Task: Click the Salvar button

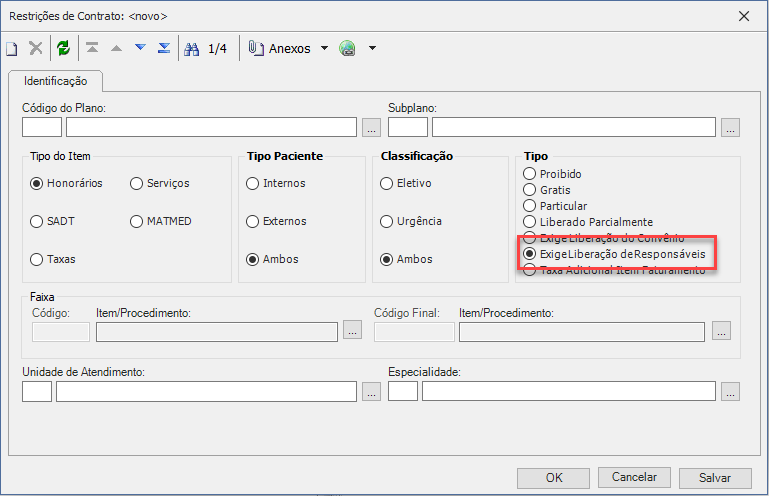Action: click(715, 478)
